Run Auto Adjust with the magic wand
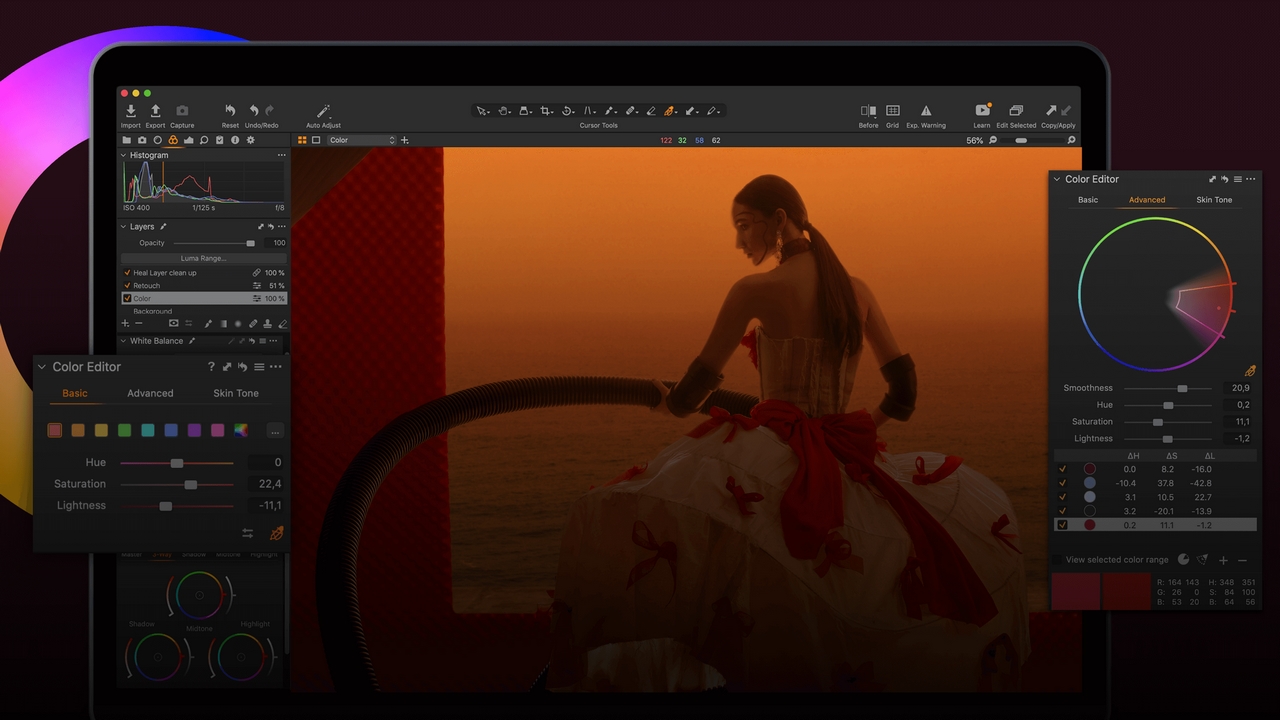Screen dimensions: 1280x720 323,111
